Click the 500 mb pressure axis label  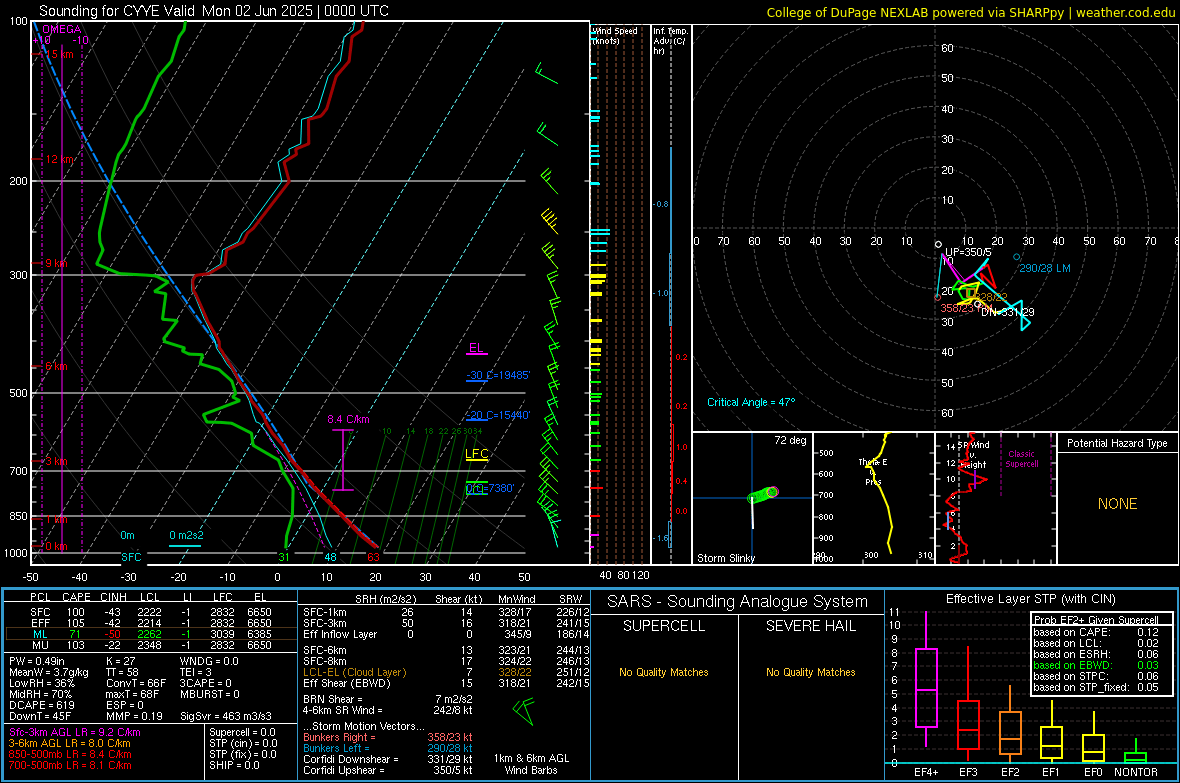click(18, 393)
